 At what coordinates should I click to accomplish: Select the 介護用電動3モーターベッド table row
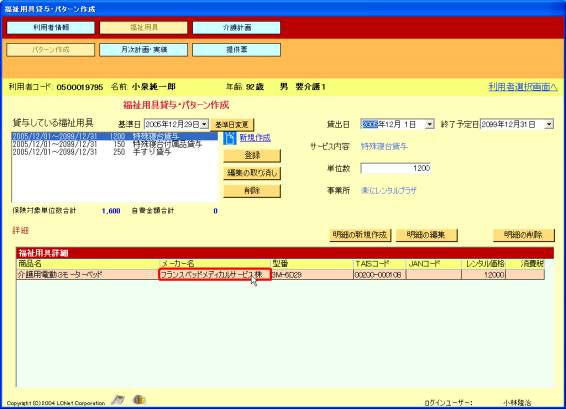coord(280,275)
